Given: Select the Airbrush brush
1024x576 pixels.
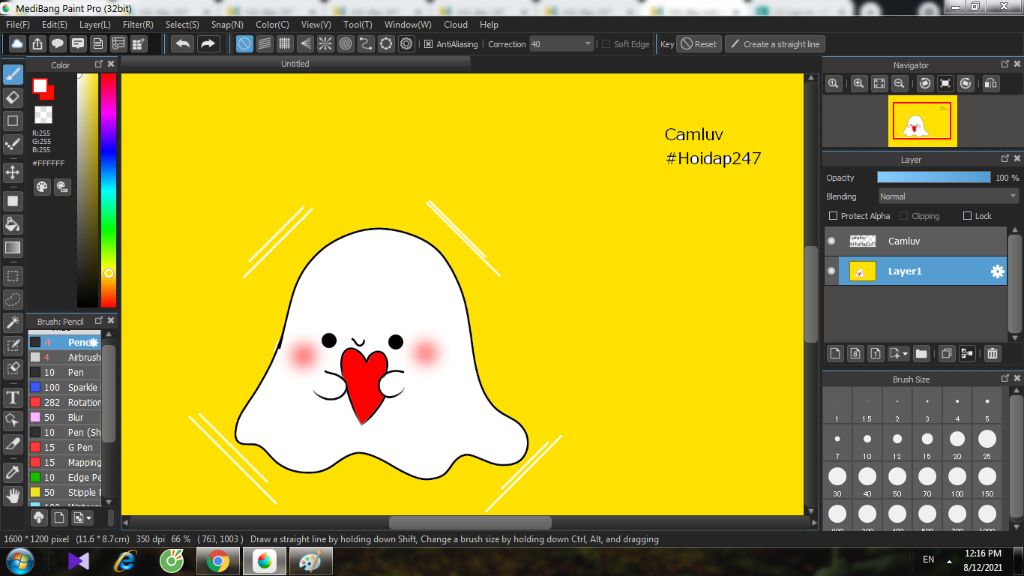Looking at the screenshot, I should [65, 357].
